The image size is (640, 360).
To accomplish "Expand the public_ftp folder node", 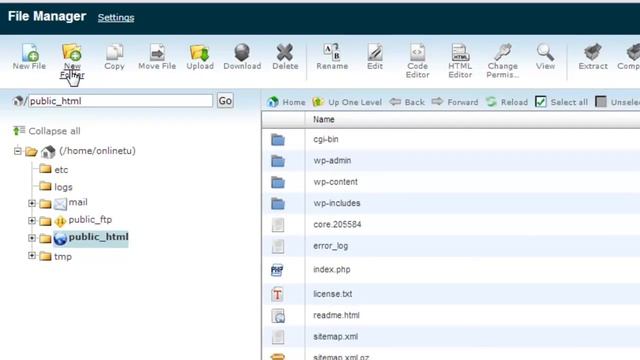I will (32, 220).
